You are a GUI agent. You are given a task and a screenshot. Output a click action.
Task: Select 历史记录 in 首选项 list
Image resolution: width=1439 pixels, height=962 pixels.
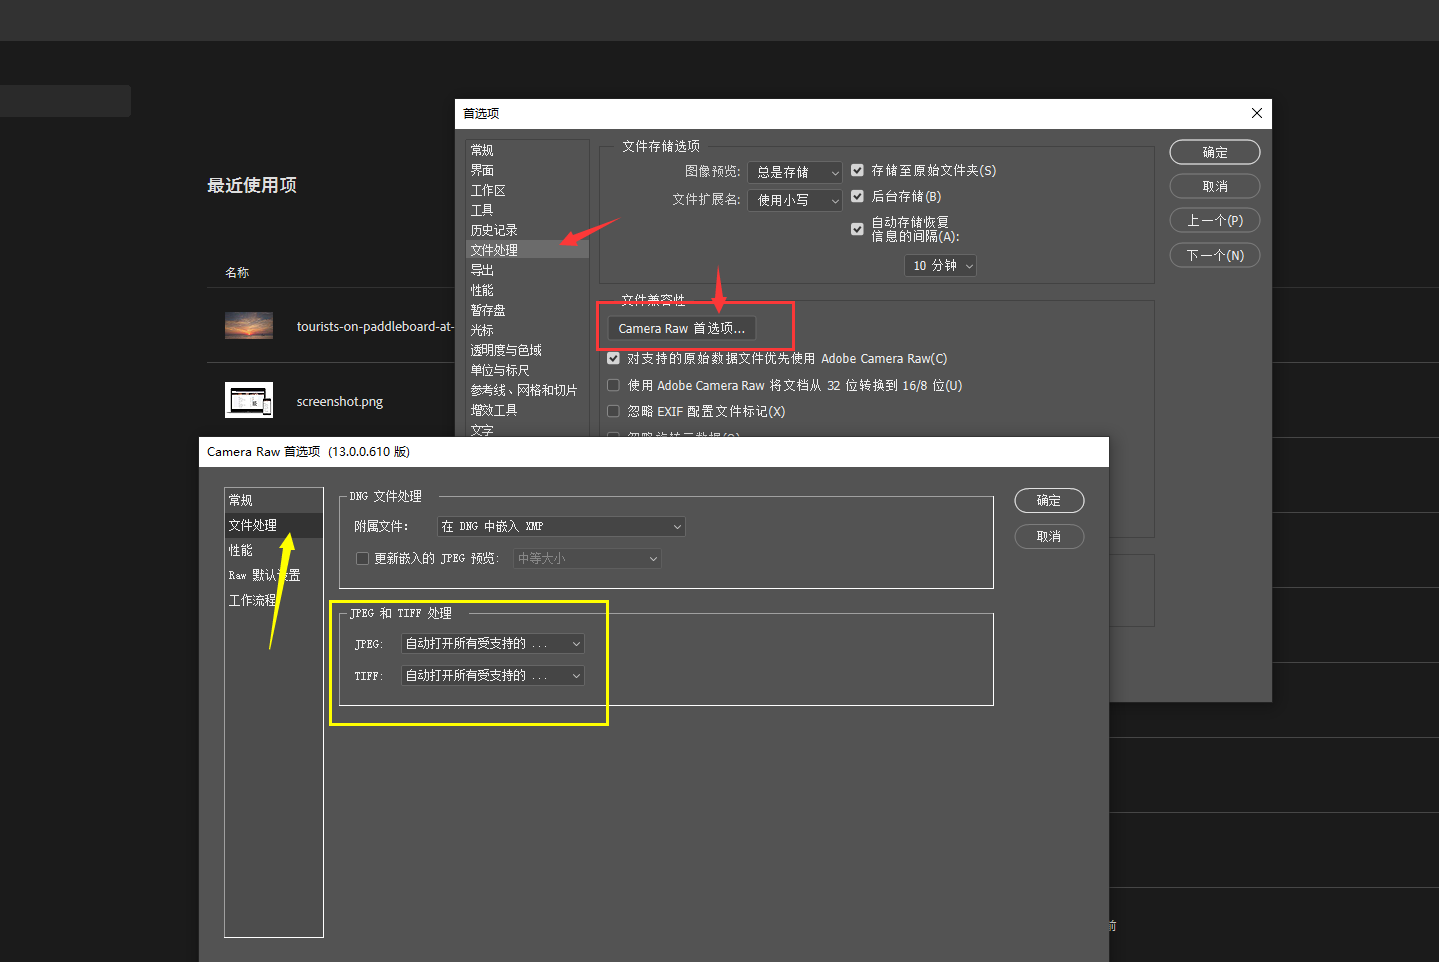pos(494,230)
